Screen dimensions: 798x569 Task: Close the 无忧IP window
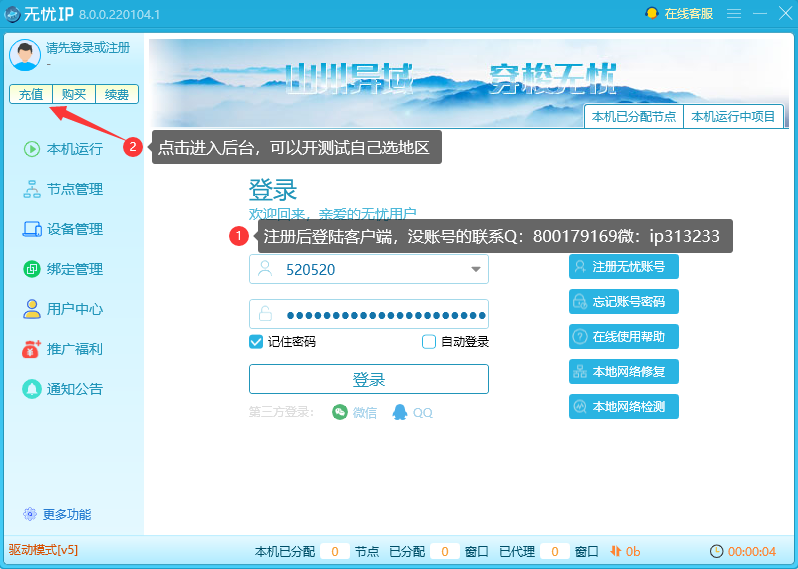point(785,14)
